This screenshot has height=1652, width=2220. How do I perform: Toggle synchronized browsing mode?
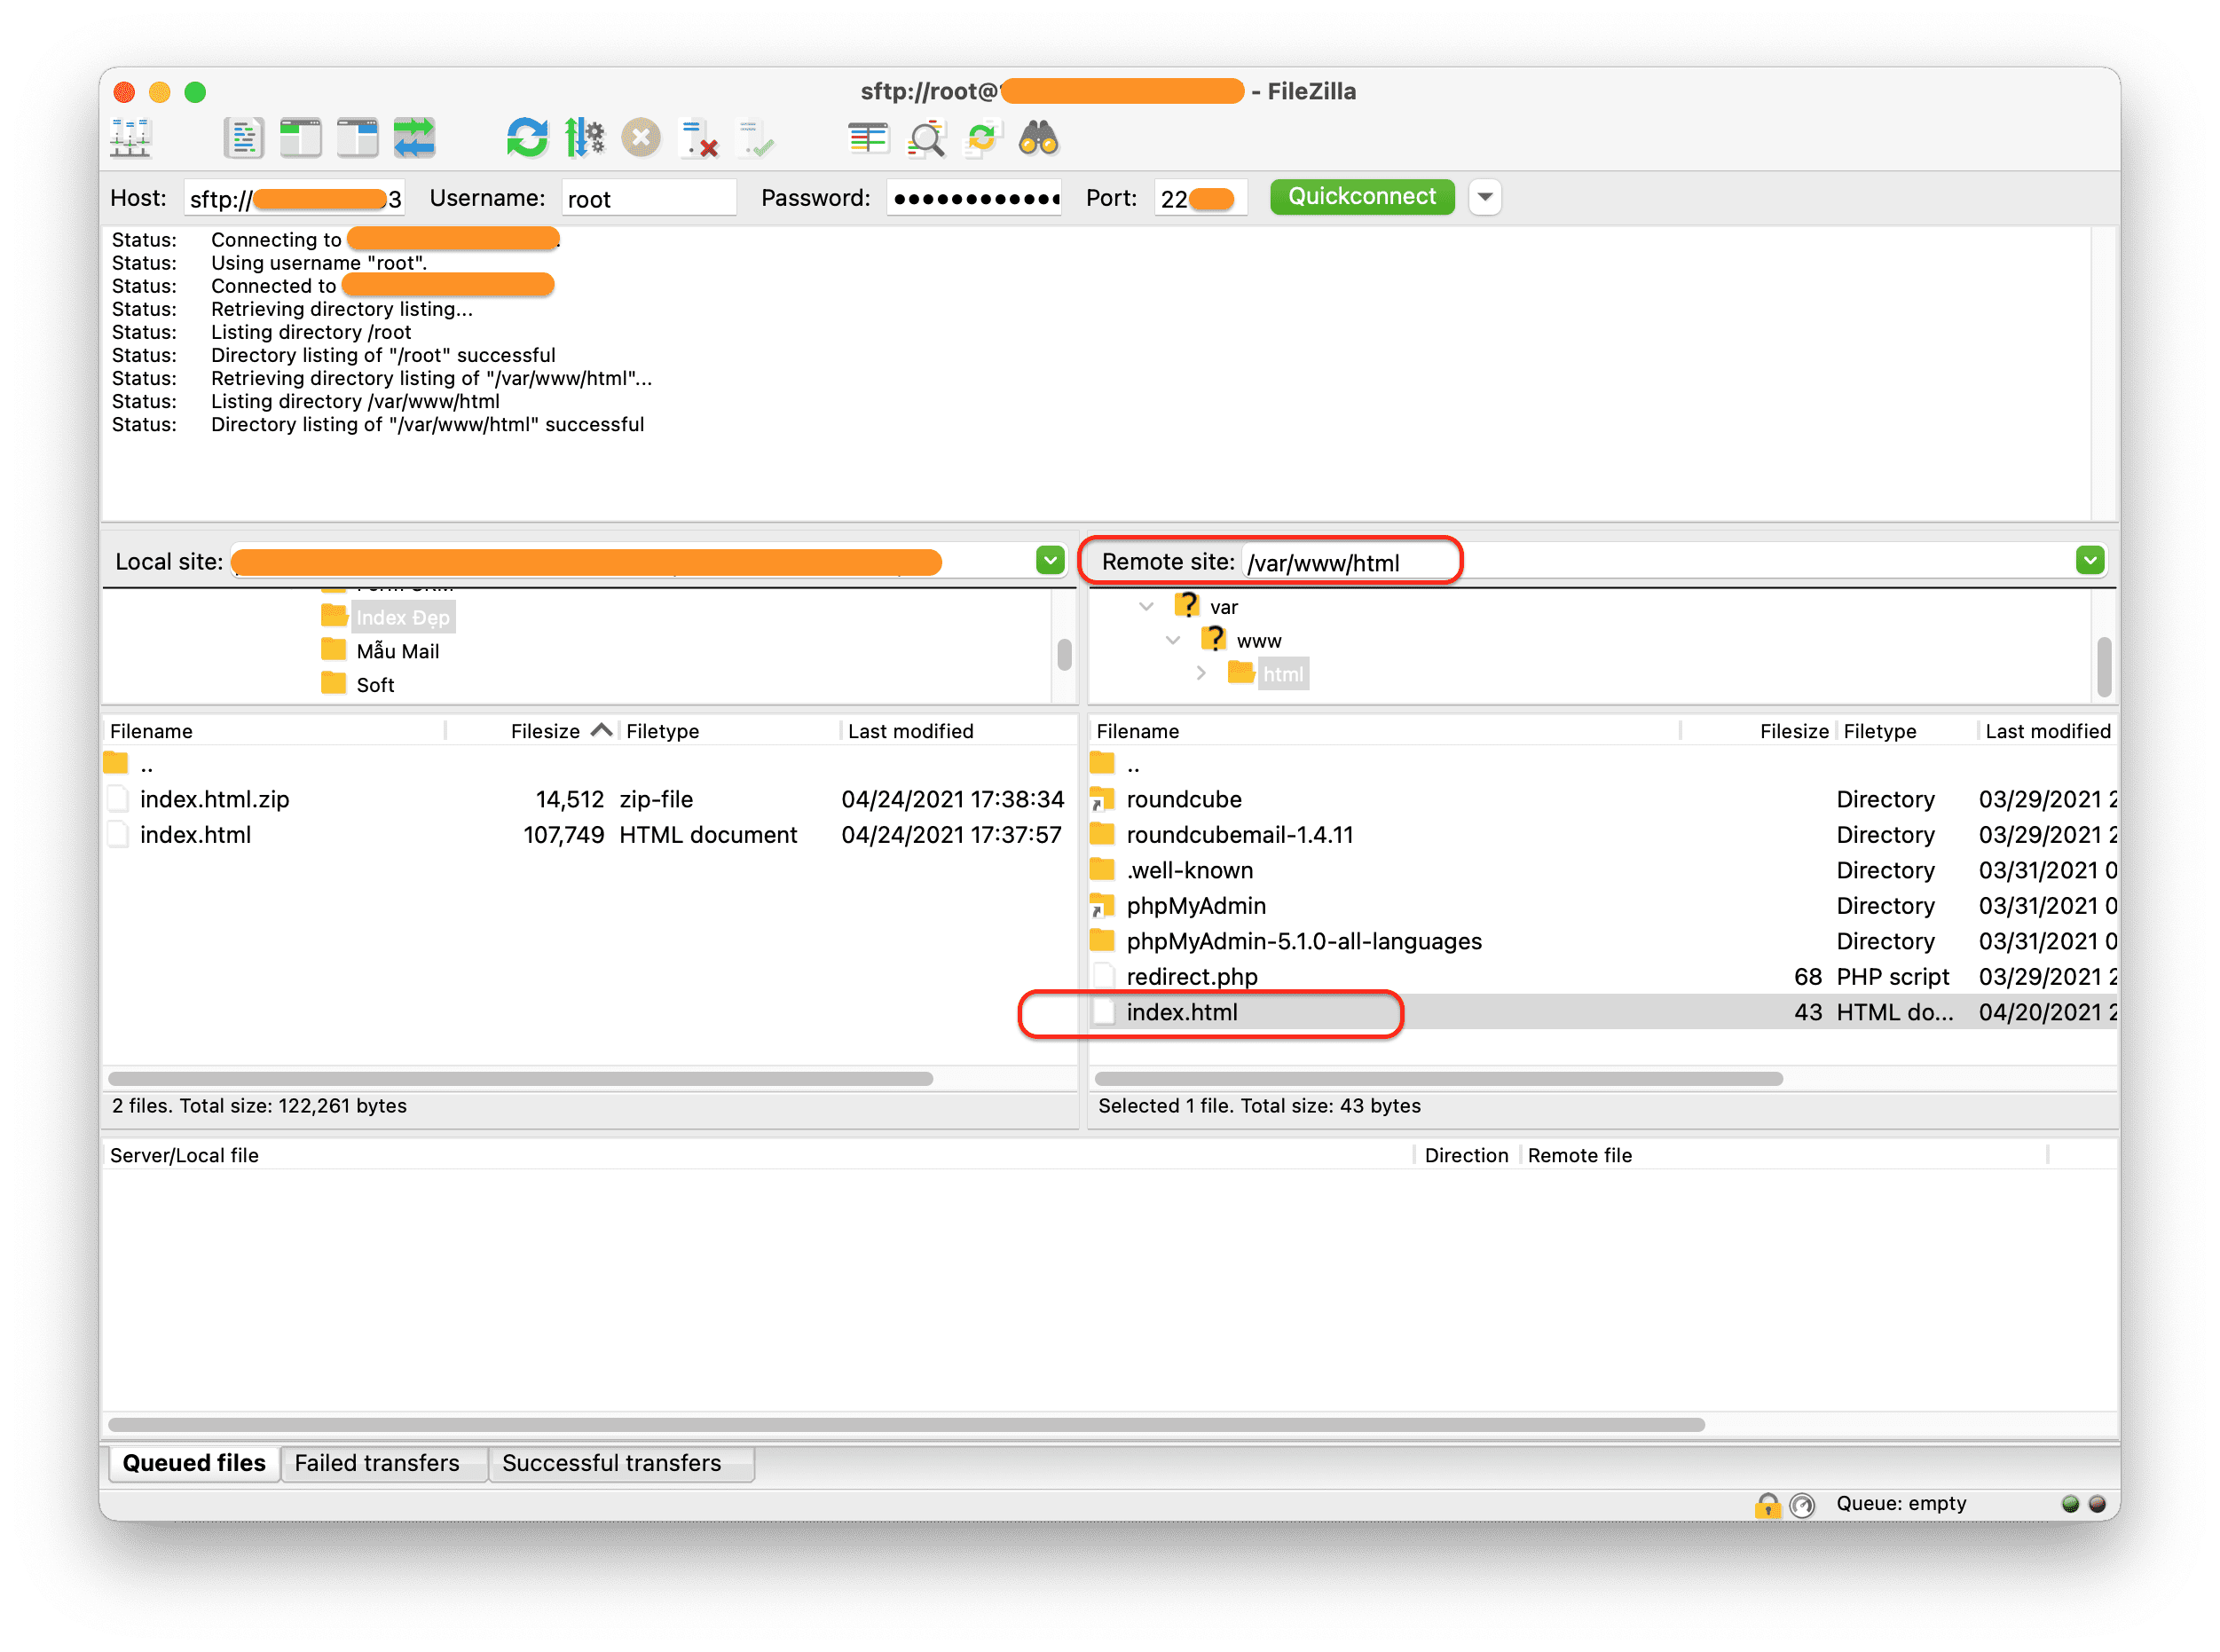[981, 139]
